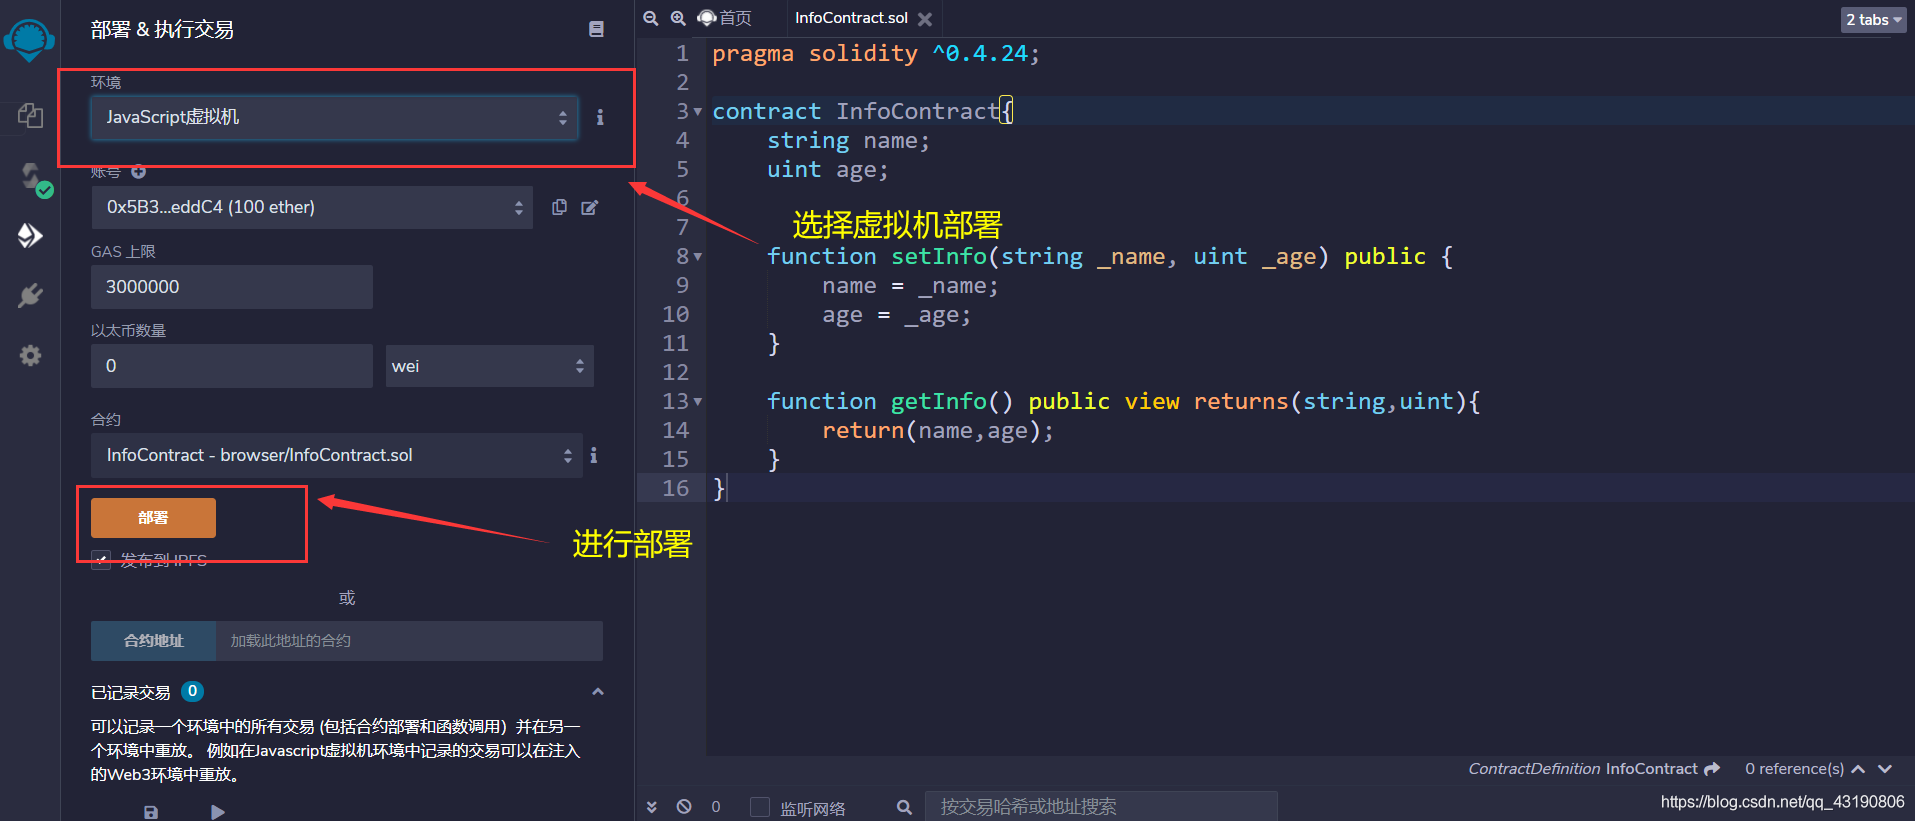The image size is (1915, 821).
Task: Open the account 0x5B3...eddC4 dropdown
Action: (x=312, y=207)
